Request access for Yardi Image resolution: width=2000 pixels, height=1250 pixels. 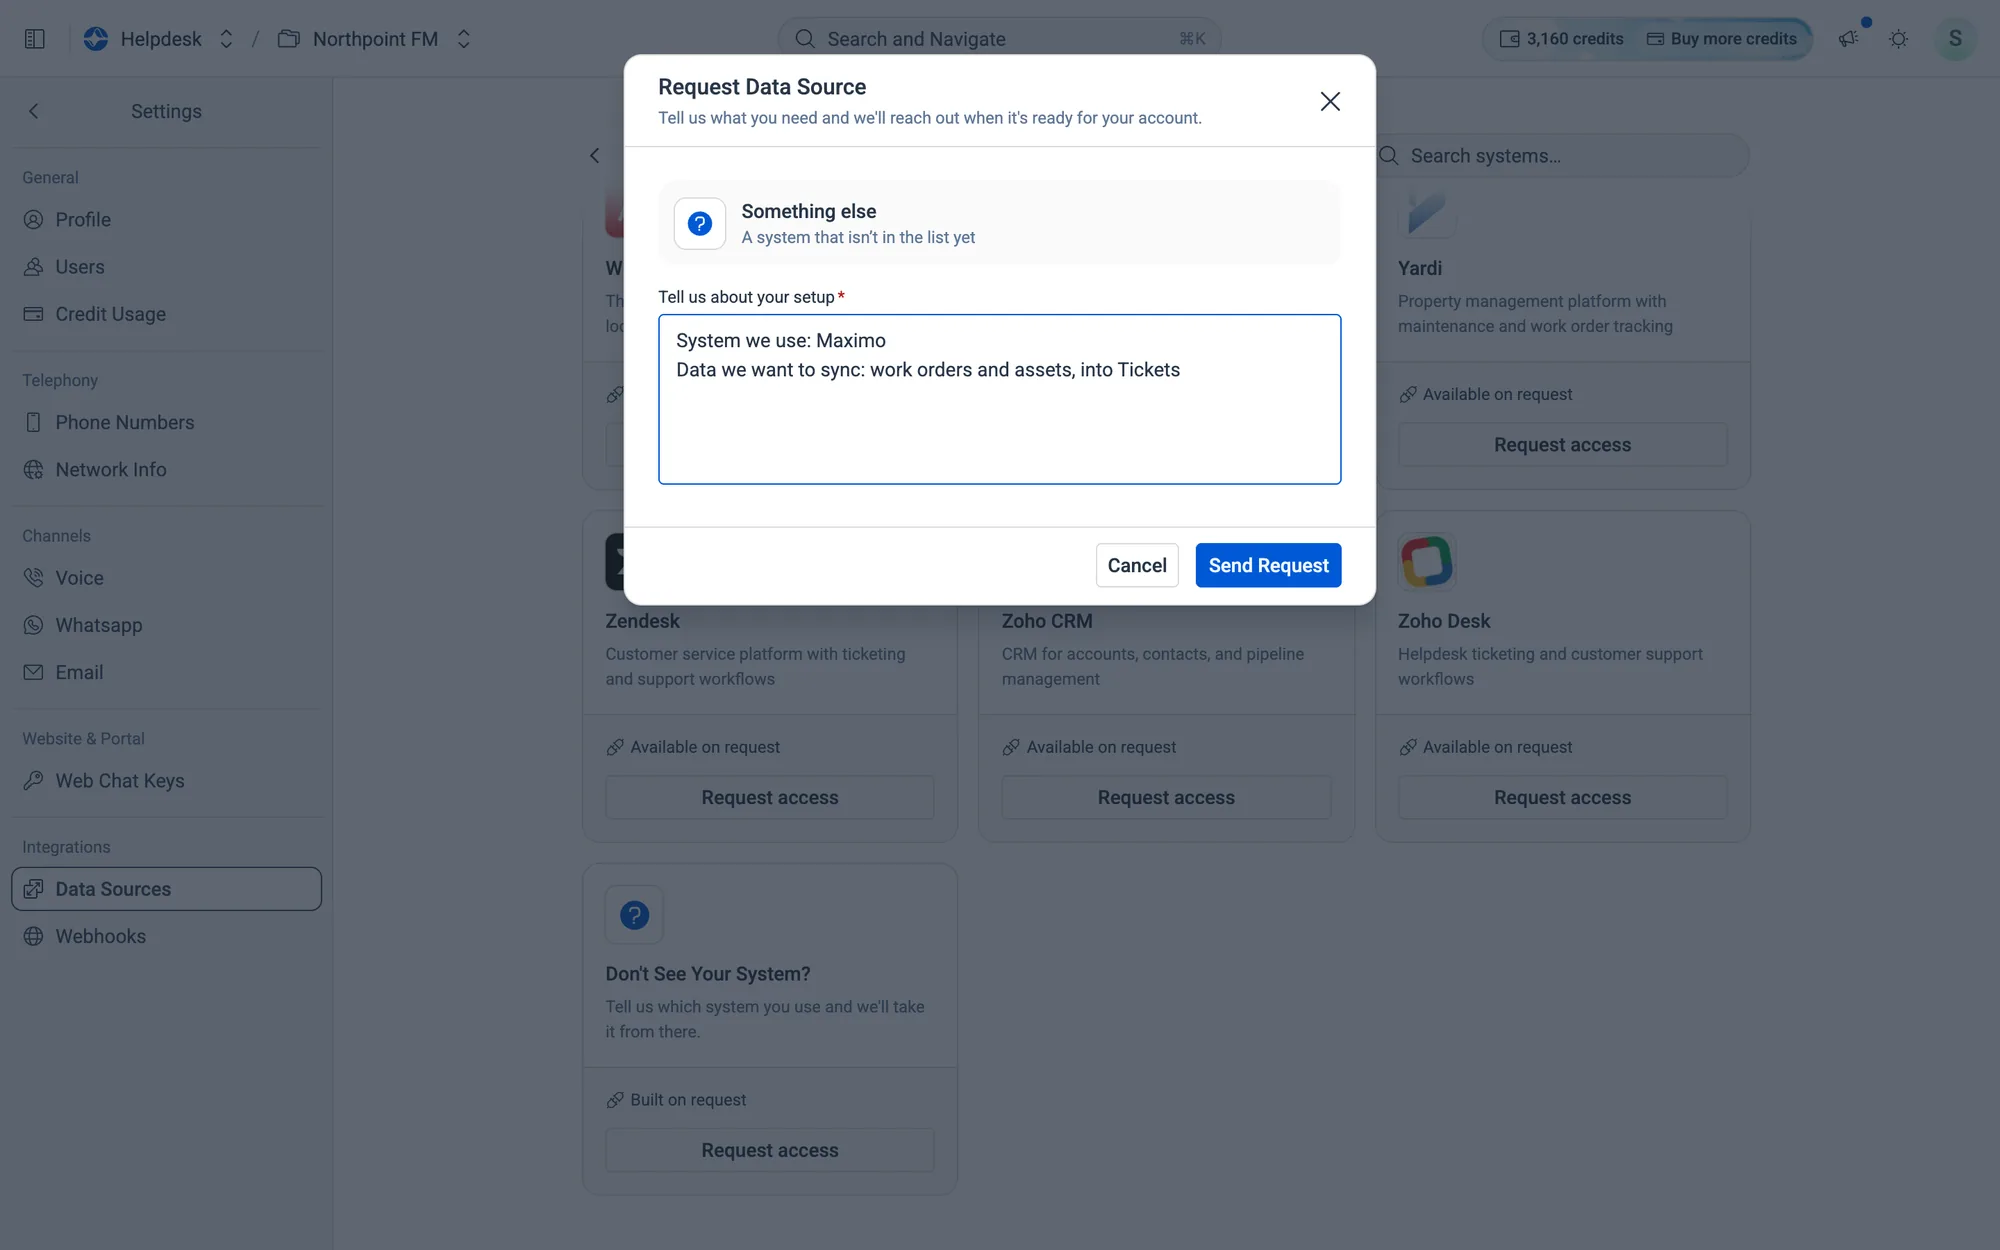[1562, 445]
